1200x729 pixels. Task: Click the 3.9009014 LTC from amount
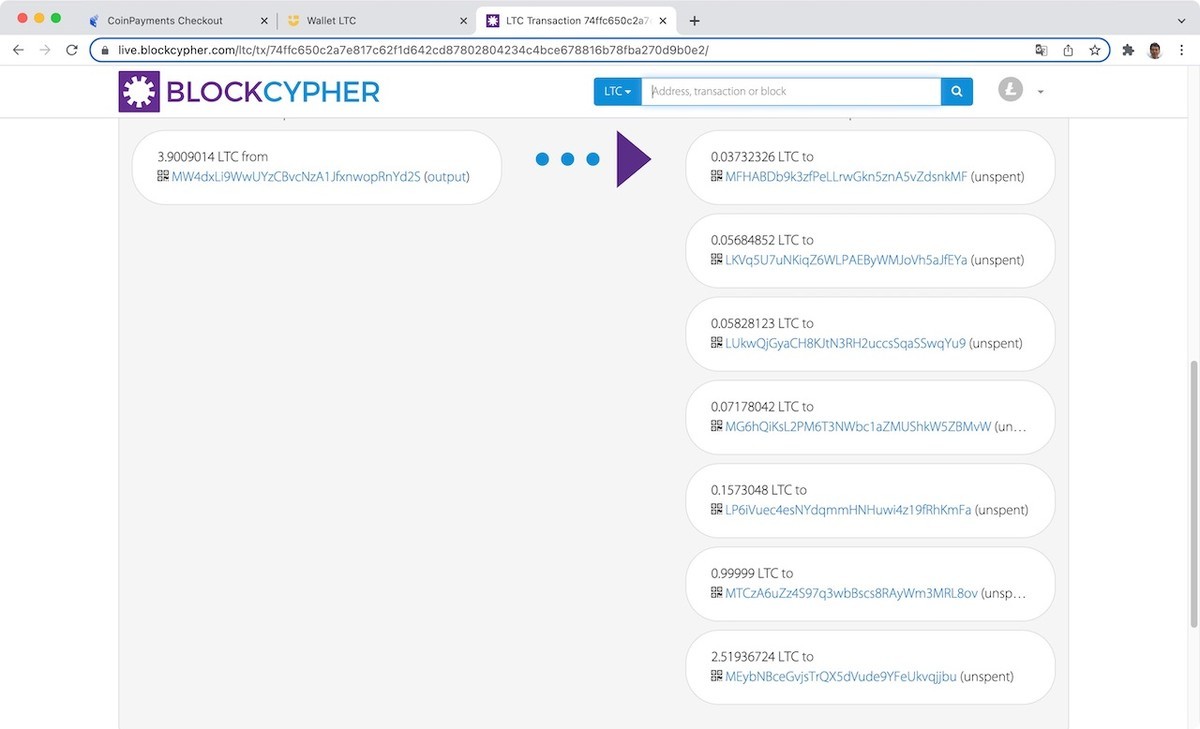click(x=212, y=157)
